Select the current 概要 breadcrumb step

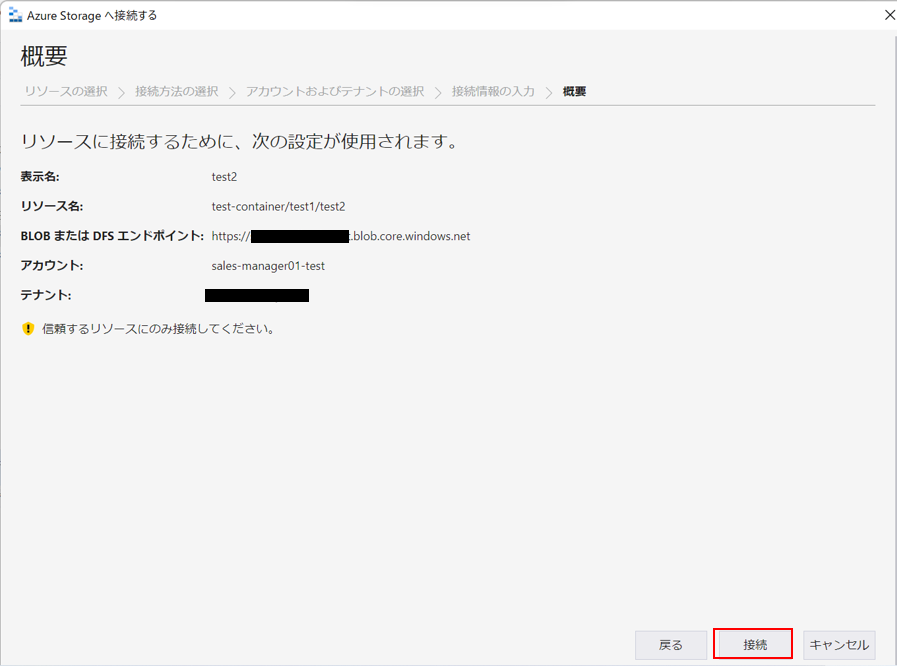click(574, 92)
